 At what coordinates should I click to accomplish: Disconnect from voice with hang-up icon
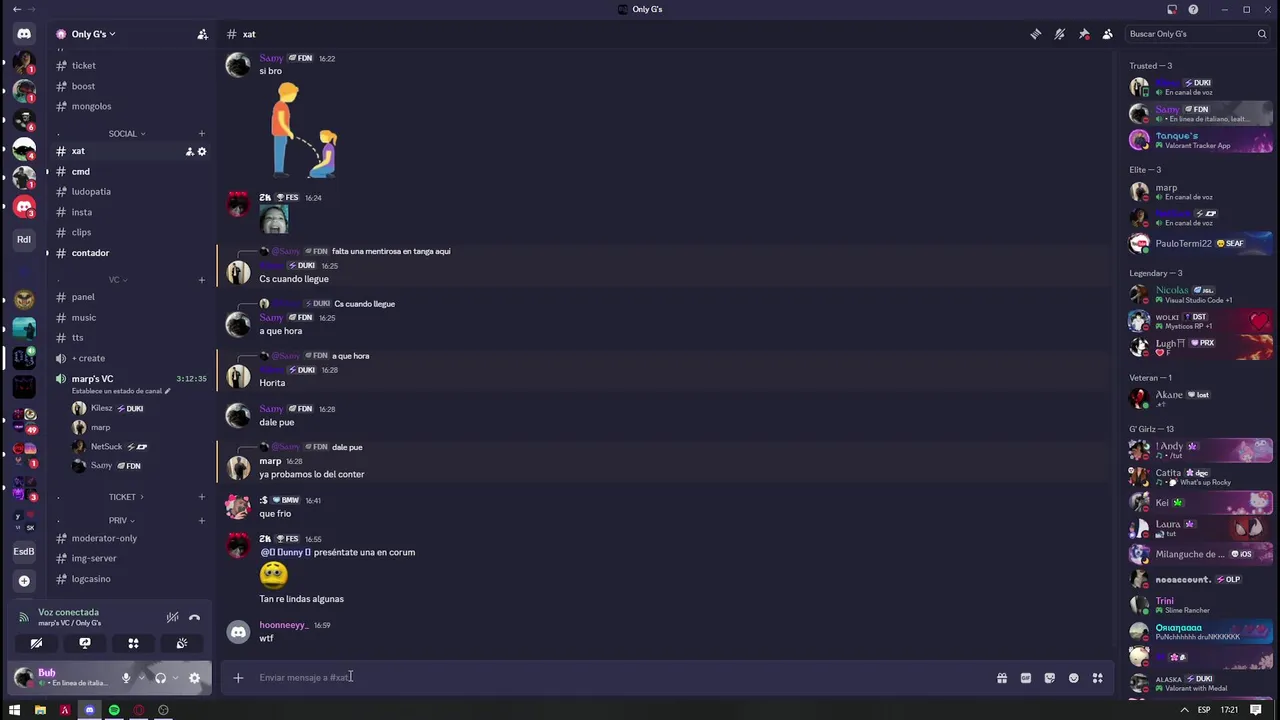(195, 618)
